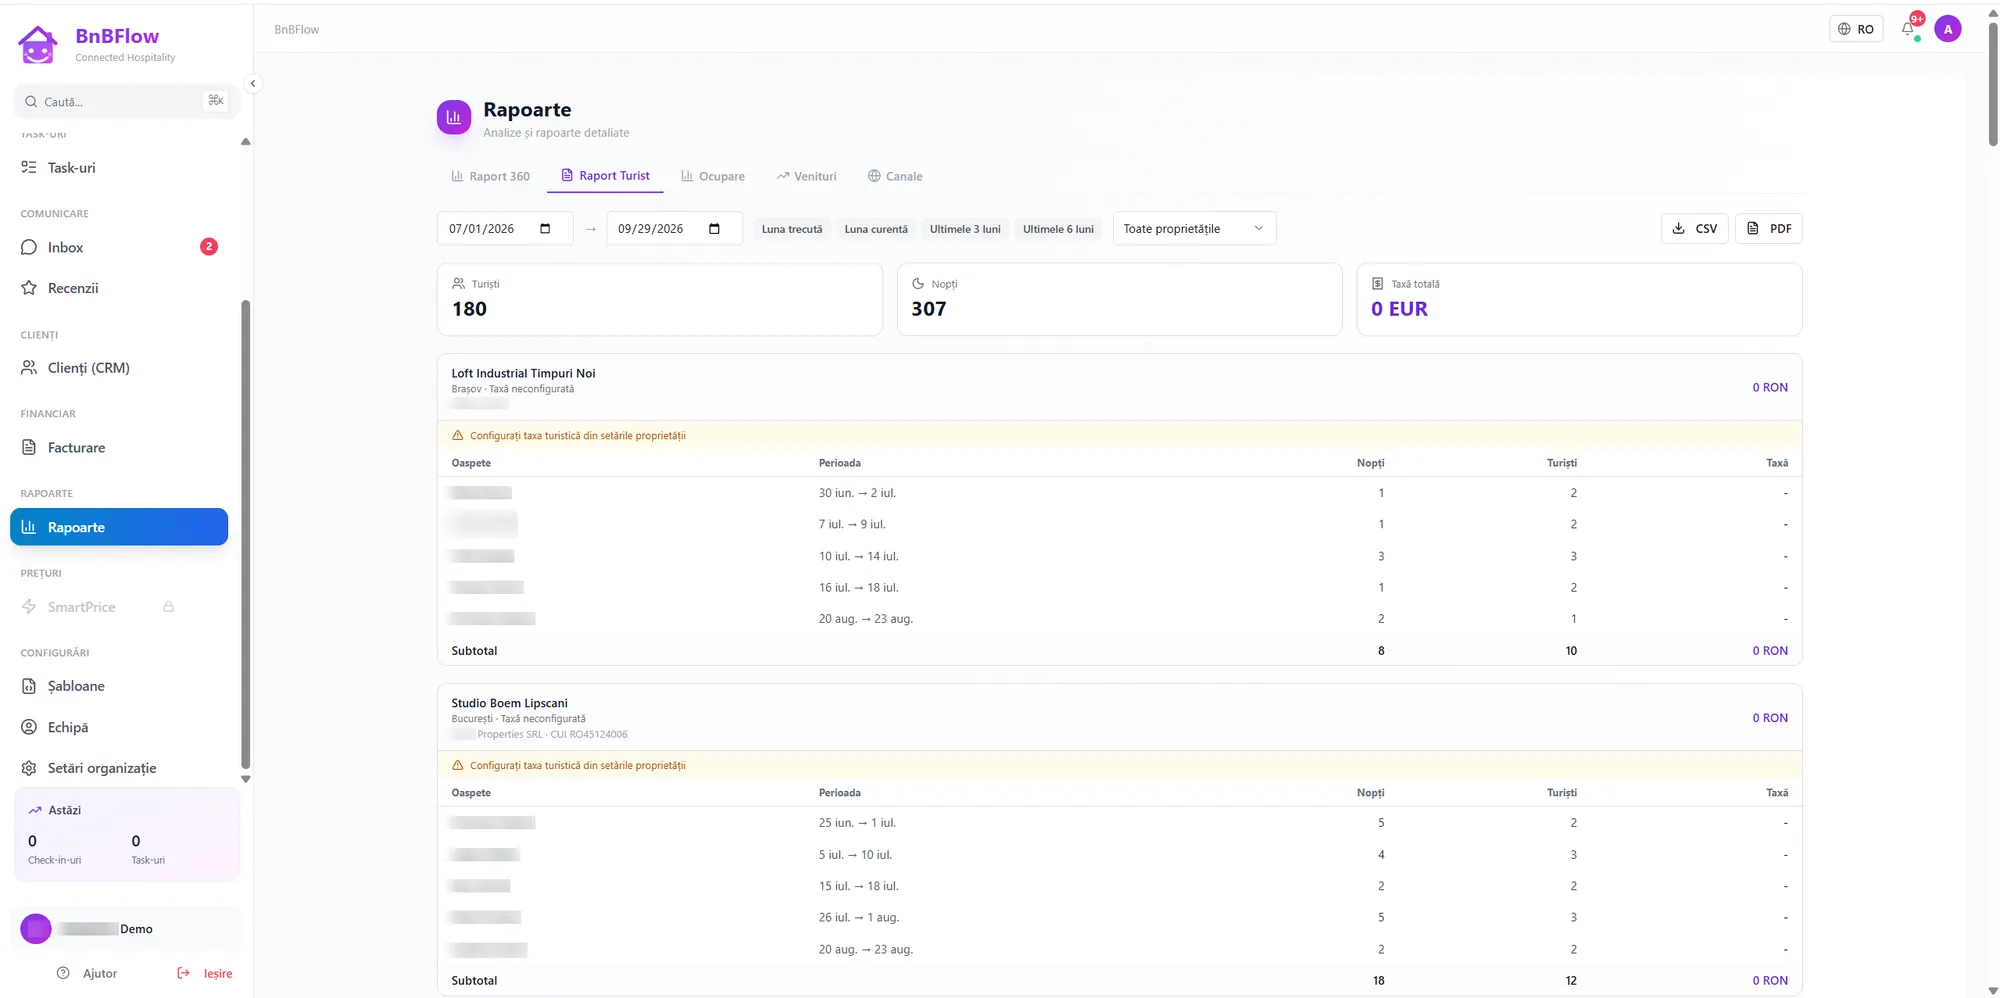The image size is (2000, 998).
Task: Expand the Toate proprietățile dropdown
Action: (x=1194, y=229)
